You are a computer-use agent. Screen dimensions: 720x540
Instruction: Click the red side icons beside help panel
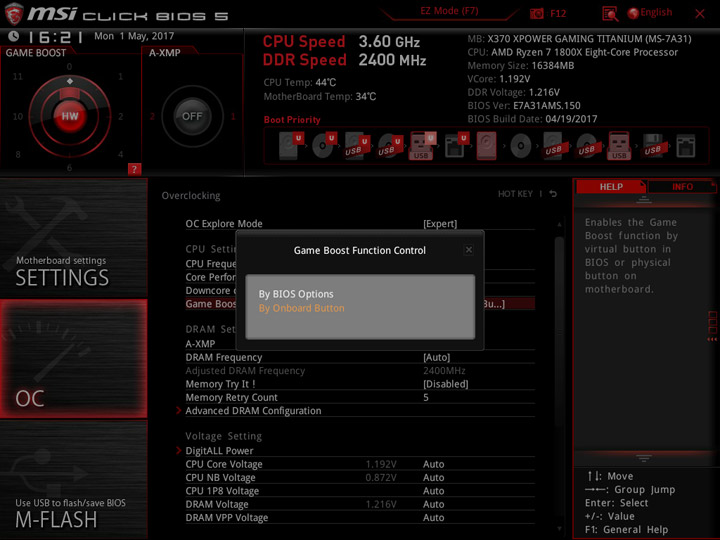[x=713, y=326]
